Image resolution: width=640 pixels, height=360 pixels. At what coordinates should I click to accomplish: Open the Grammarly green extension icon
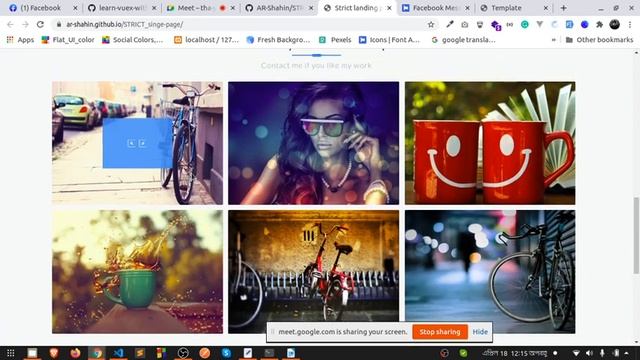[524, 24]
